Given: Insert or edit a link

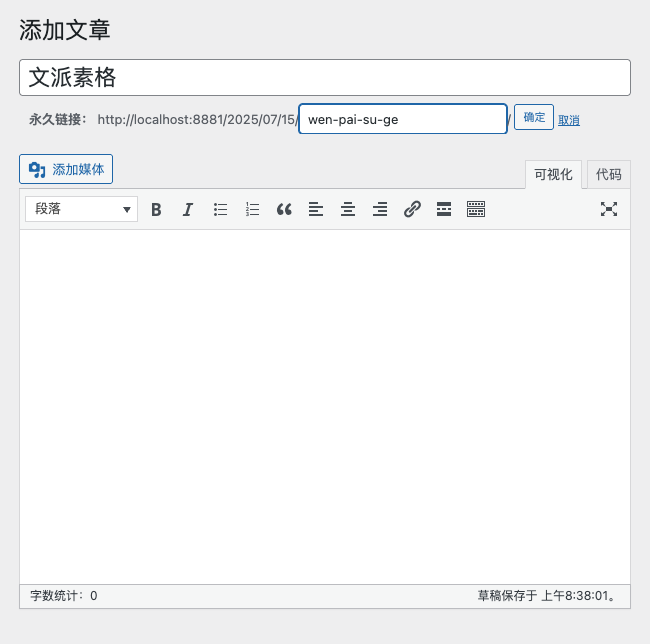Looking at the screenshot, I should tap(412, 209).
